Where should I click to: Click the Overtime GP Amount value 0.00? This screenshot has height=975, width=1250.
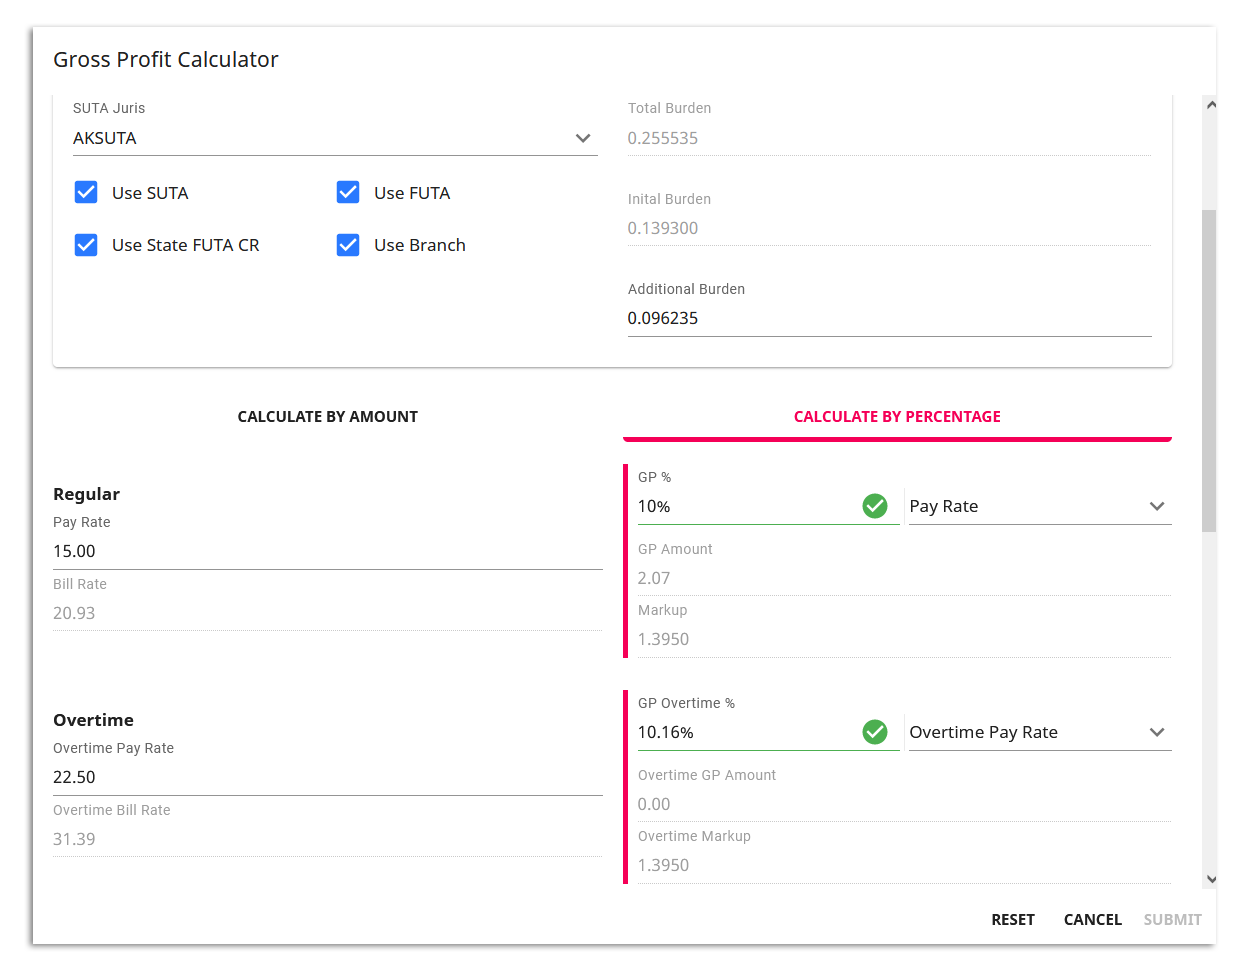(x=654, y=804)
